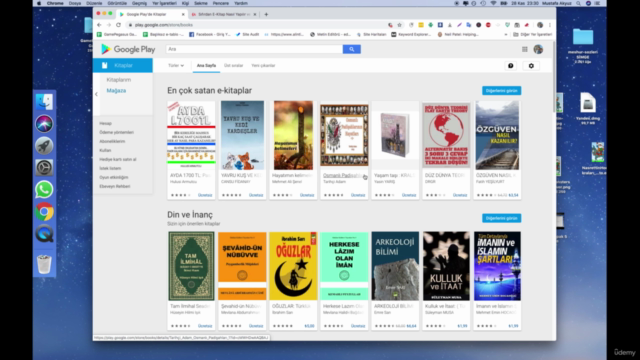Open WhatsApp from the Dock
The height and width of the screenshot is (360, 640).
click(x=44, y=190)
